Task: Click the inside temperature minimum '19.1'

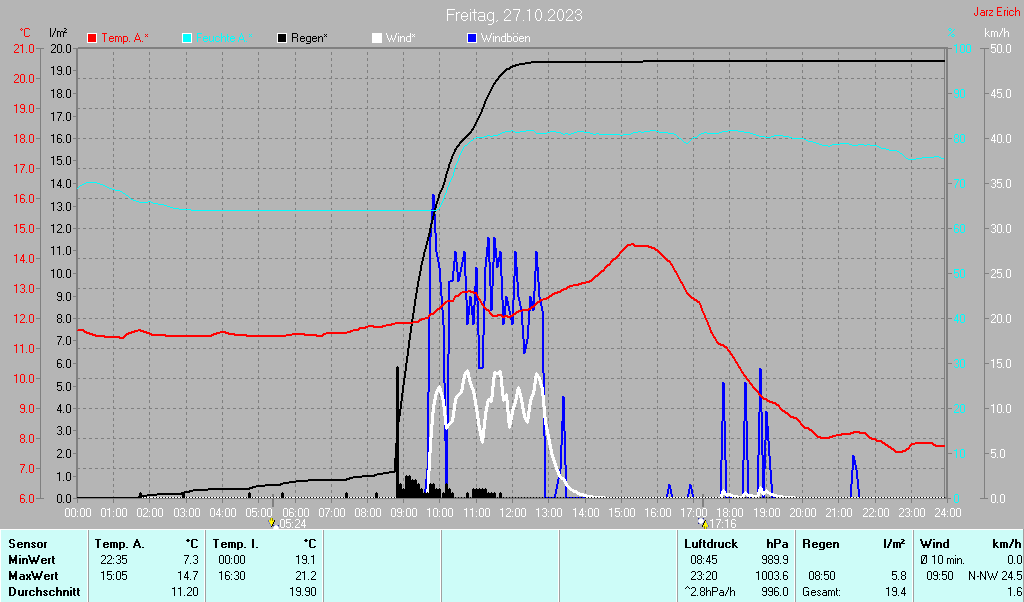Action: (x=306, y=560)
